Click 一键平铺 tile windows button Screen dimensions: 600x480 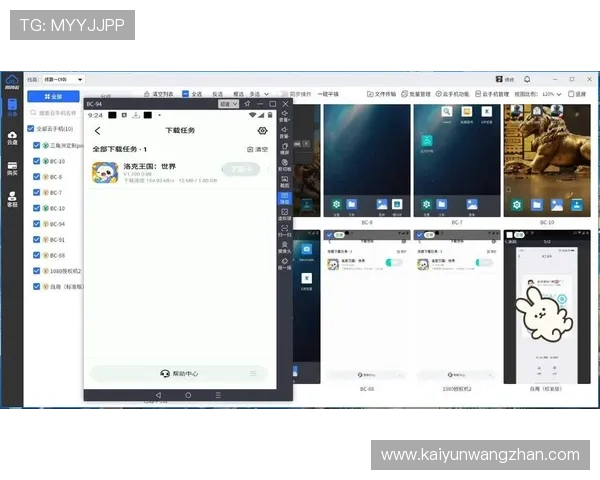(328, 94)
